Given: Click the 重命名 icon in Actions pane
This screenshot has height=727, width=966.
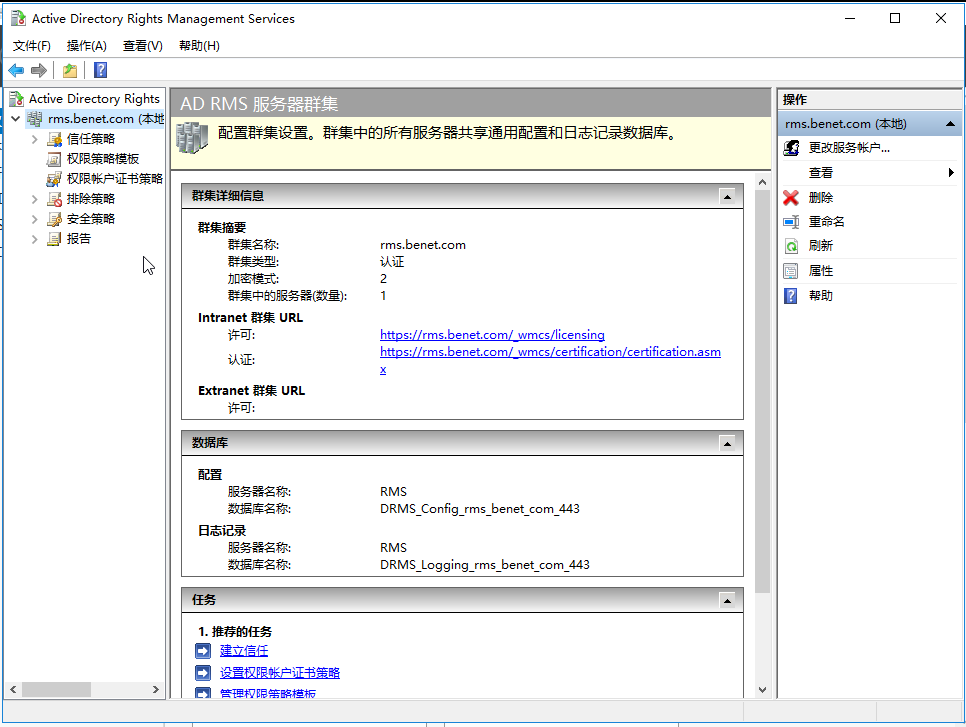Looking at the screenshot, I should coord(791,222).
